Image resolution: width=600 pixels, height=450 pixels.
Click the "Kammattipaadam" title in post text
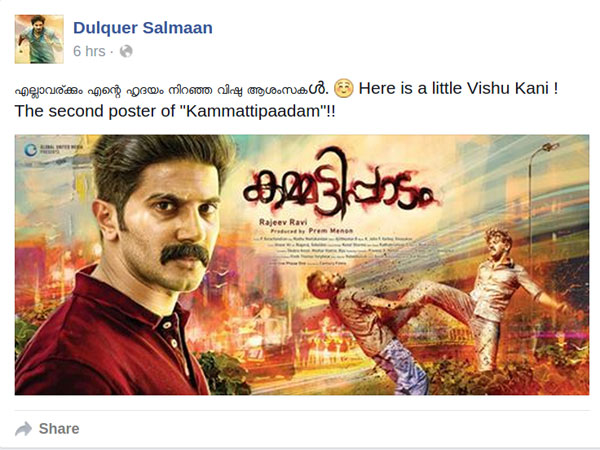pos(254,111)
